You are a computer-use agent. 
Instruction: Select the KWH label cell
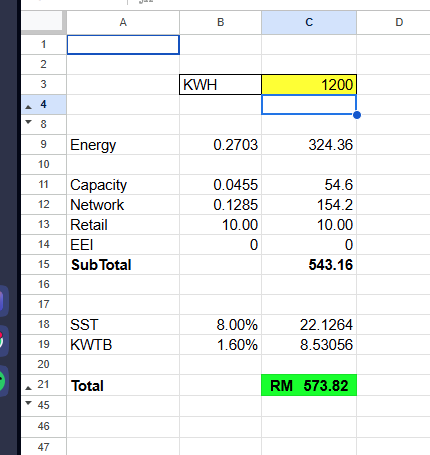pos(220,85)
